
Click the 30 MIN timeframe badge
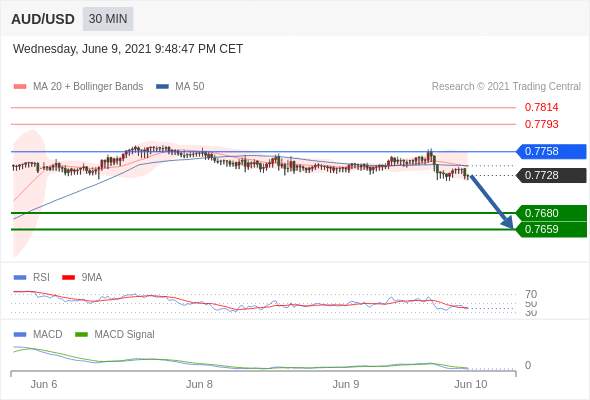pos(108,18)
